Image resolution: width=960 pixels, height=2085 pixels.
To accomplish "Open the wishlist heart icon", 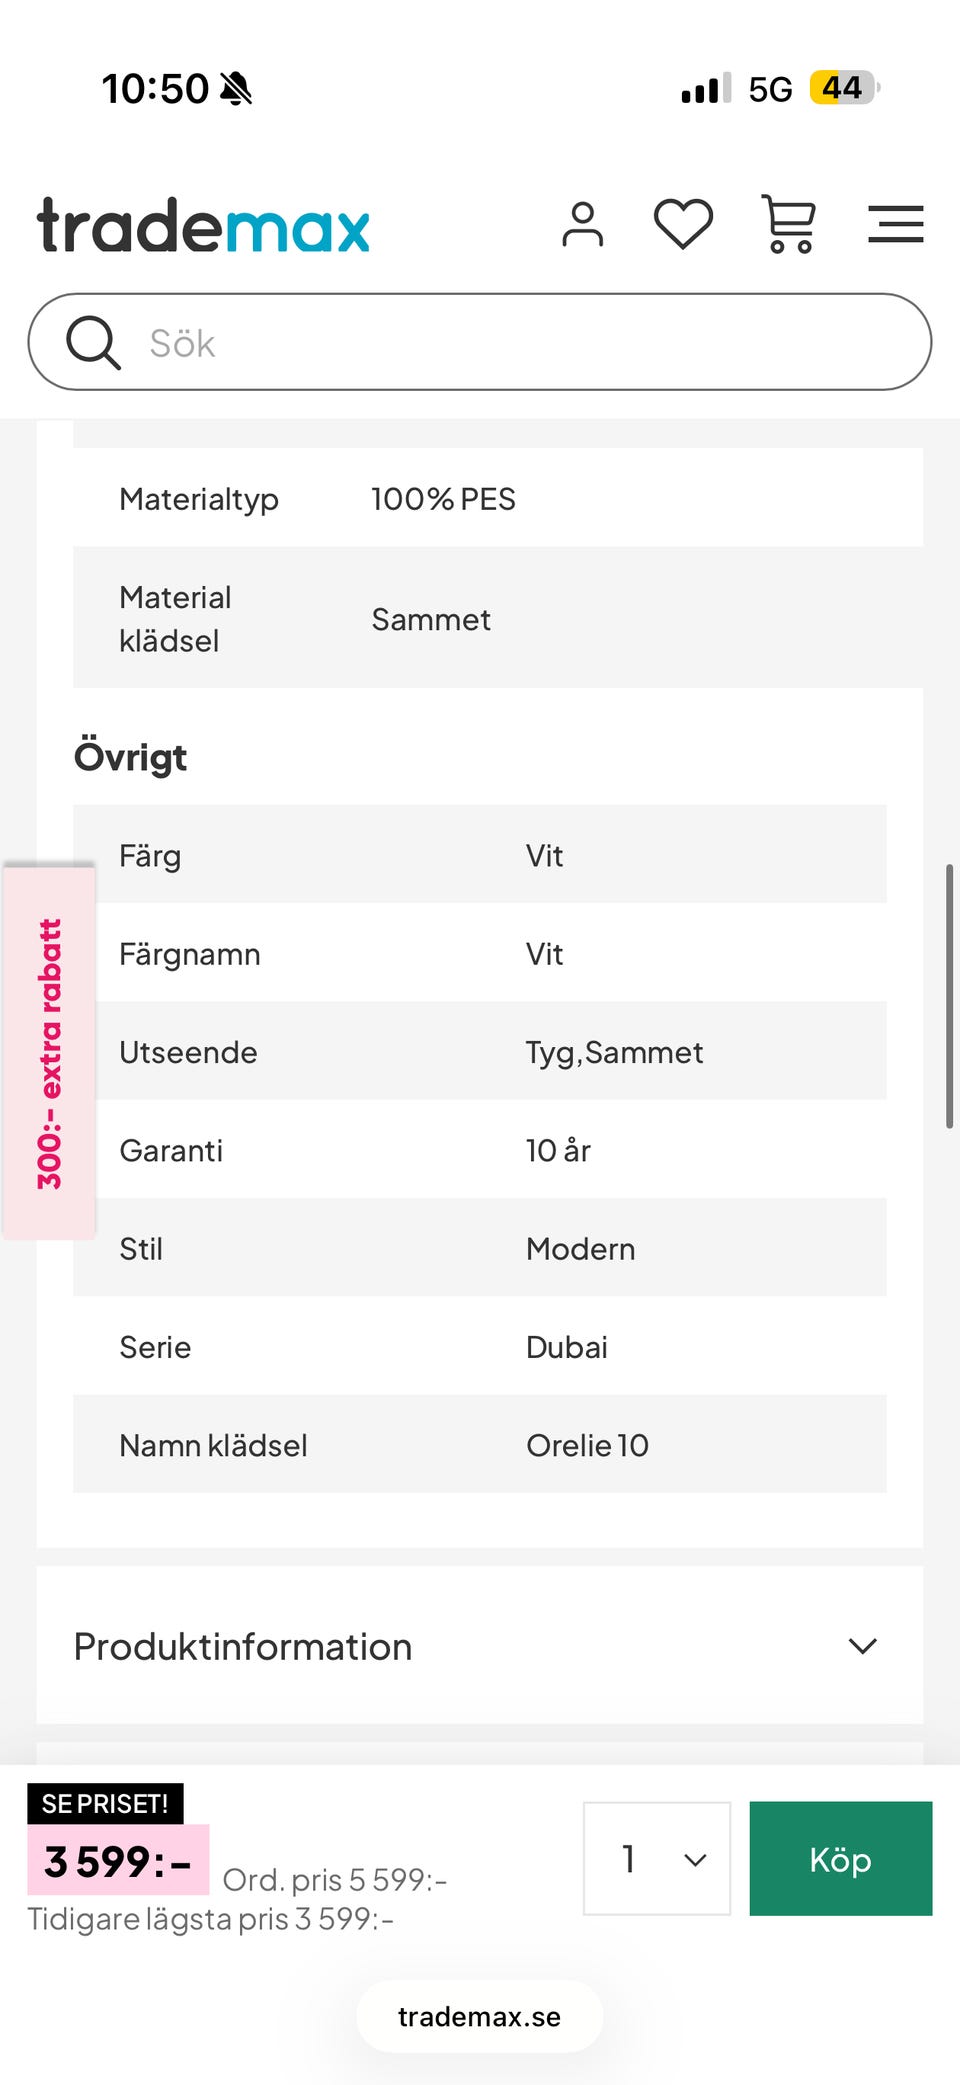I will click(683, 223).
